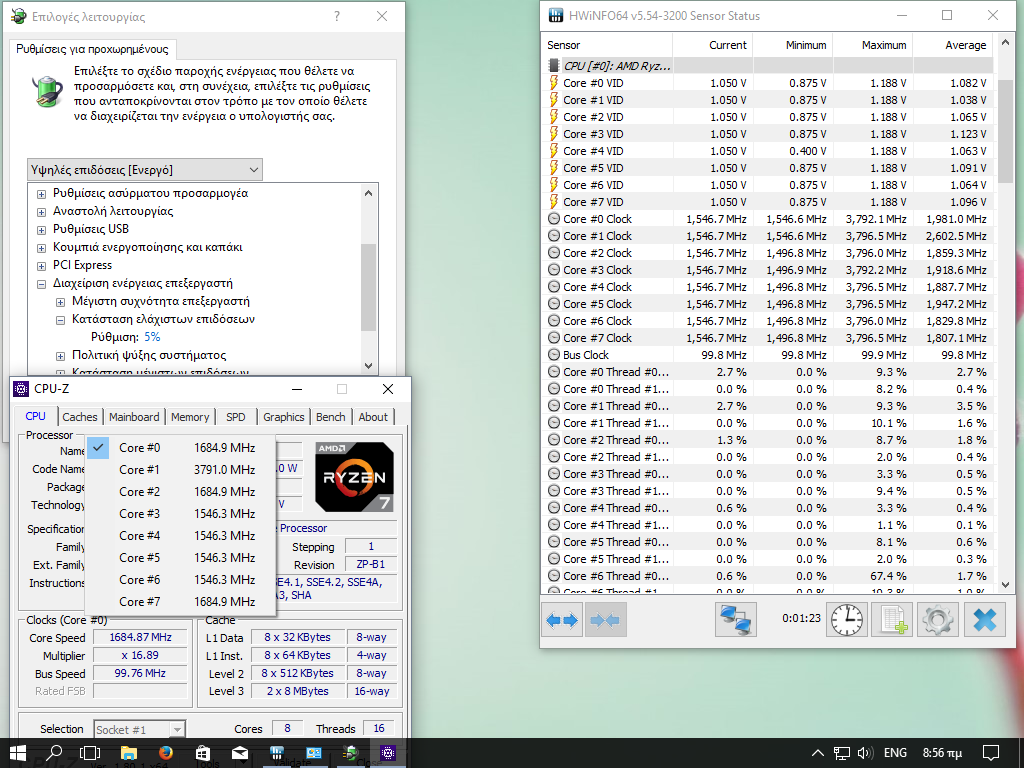Select Core #3 in core menu

[x=180, y=513]
